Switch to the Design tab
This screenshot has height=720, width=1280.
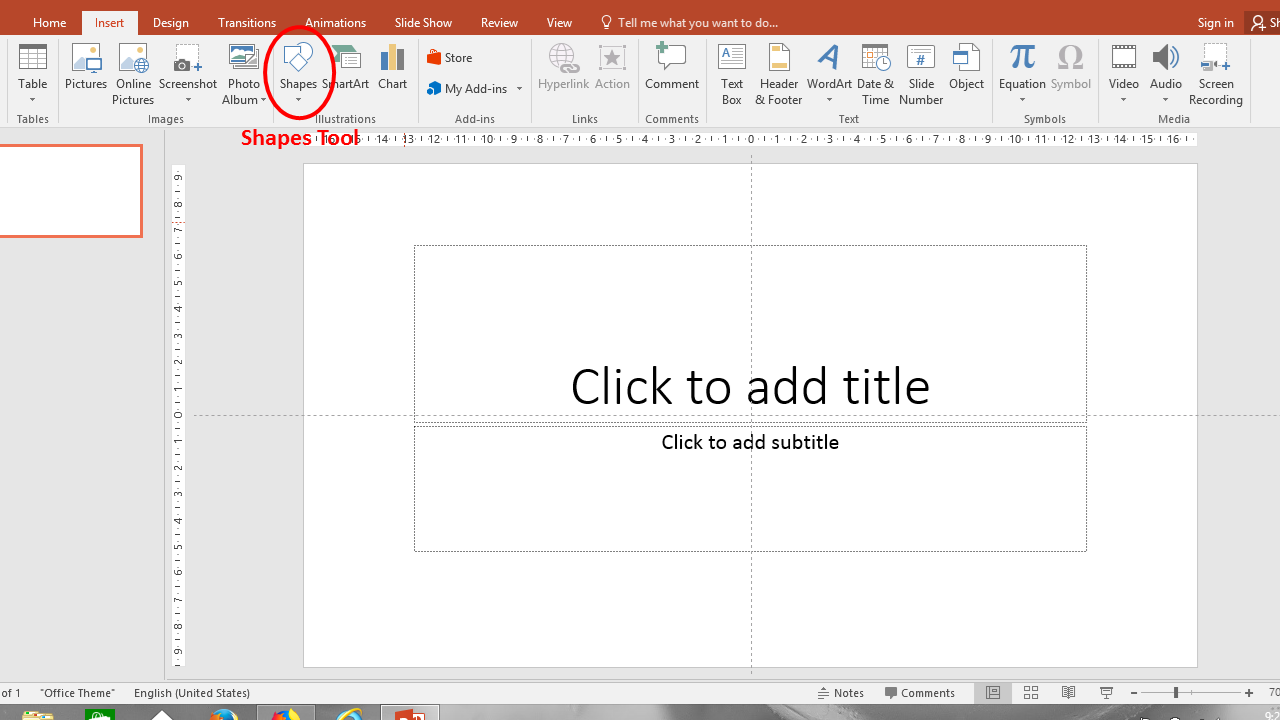[x=170, y=22]
